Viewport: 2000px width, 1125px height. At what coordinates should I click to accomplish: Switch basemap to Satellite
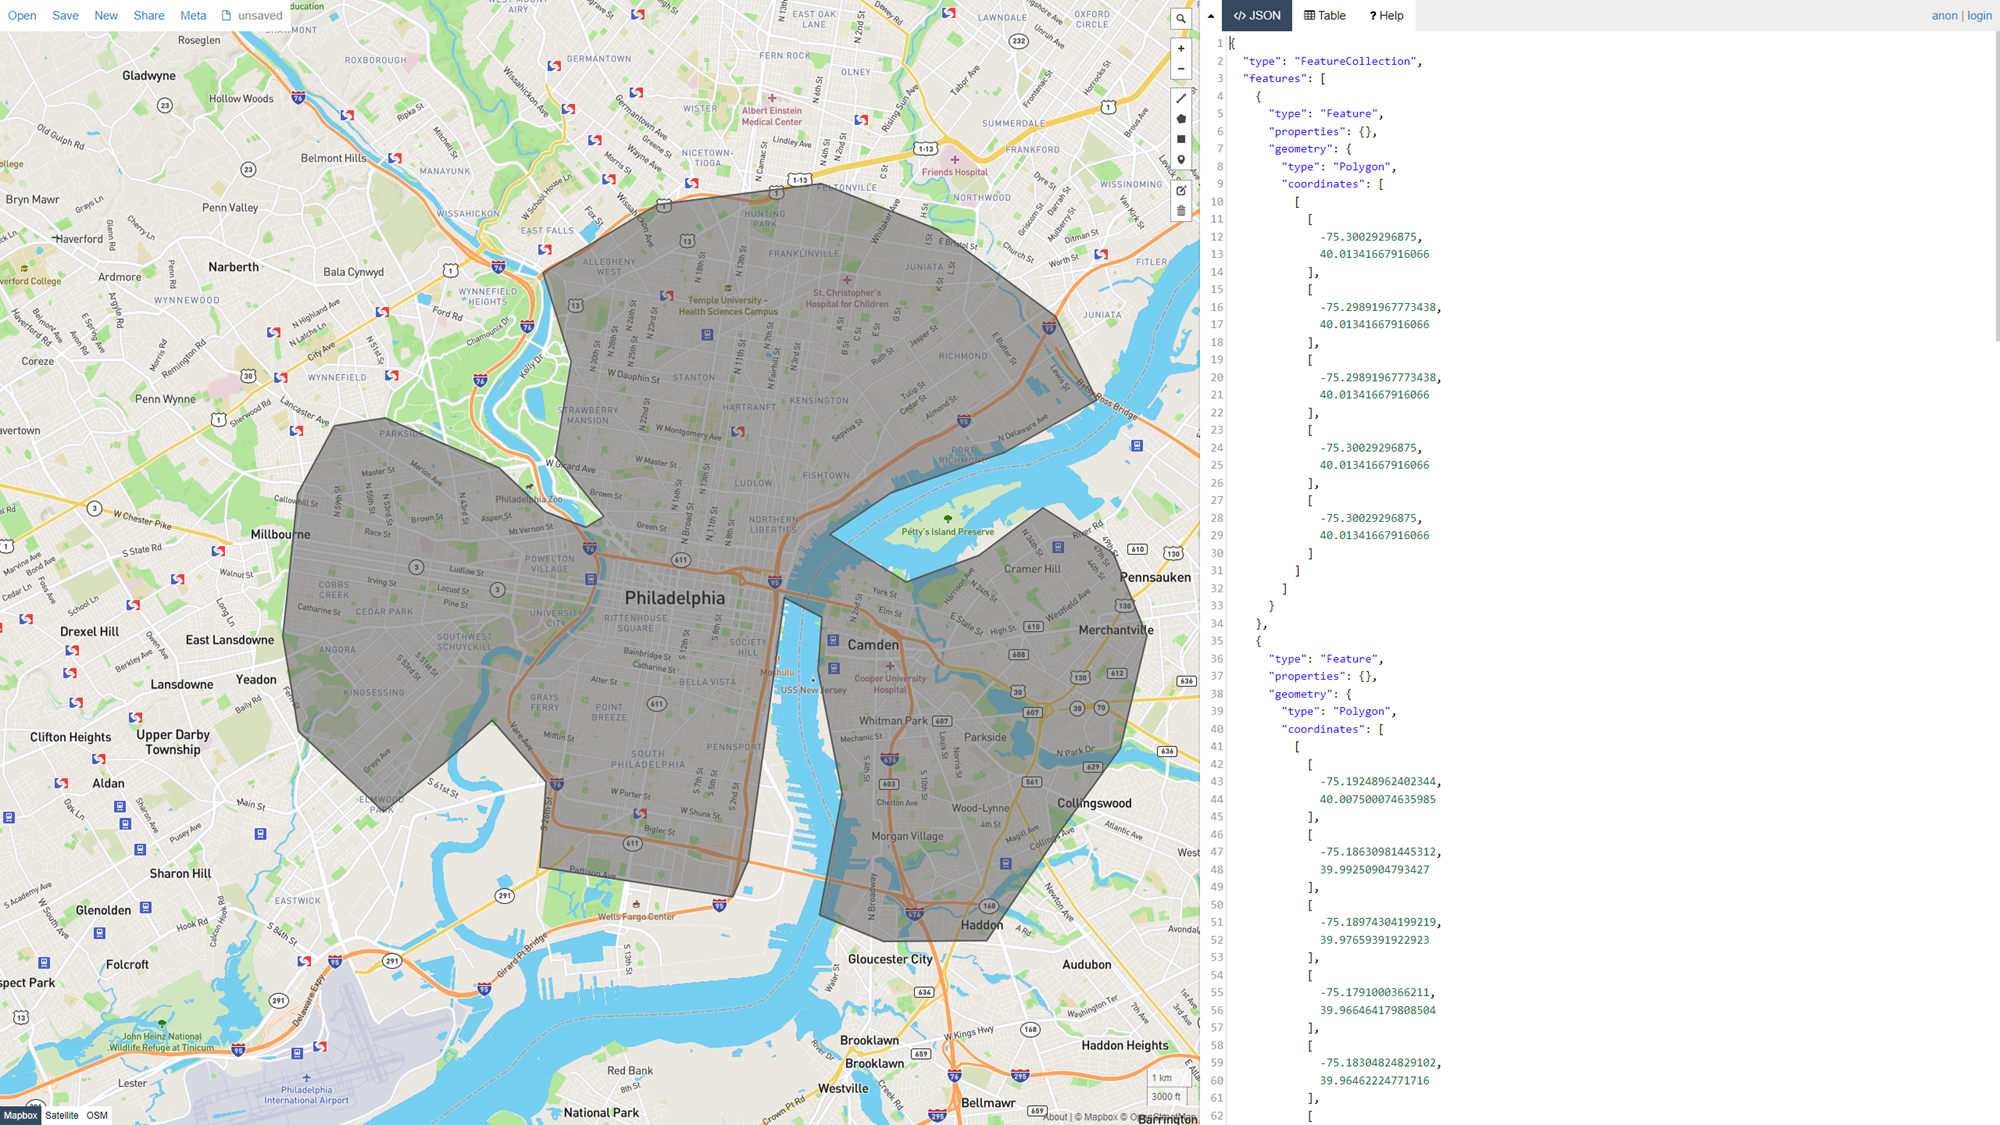coord(61,1115)
